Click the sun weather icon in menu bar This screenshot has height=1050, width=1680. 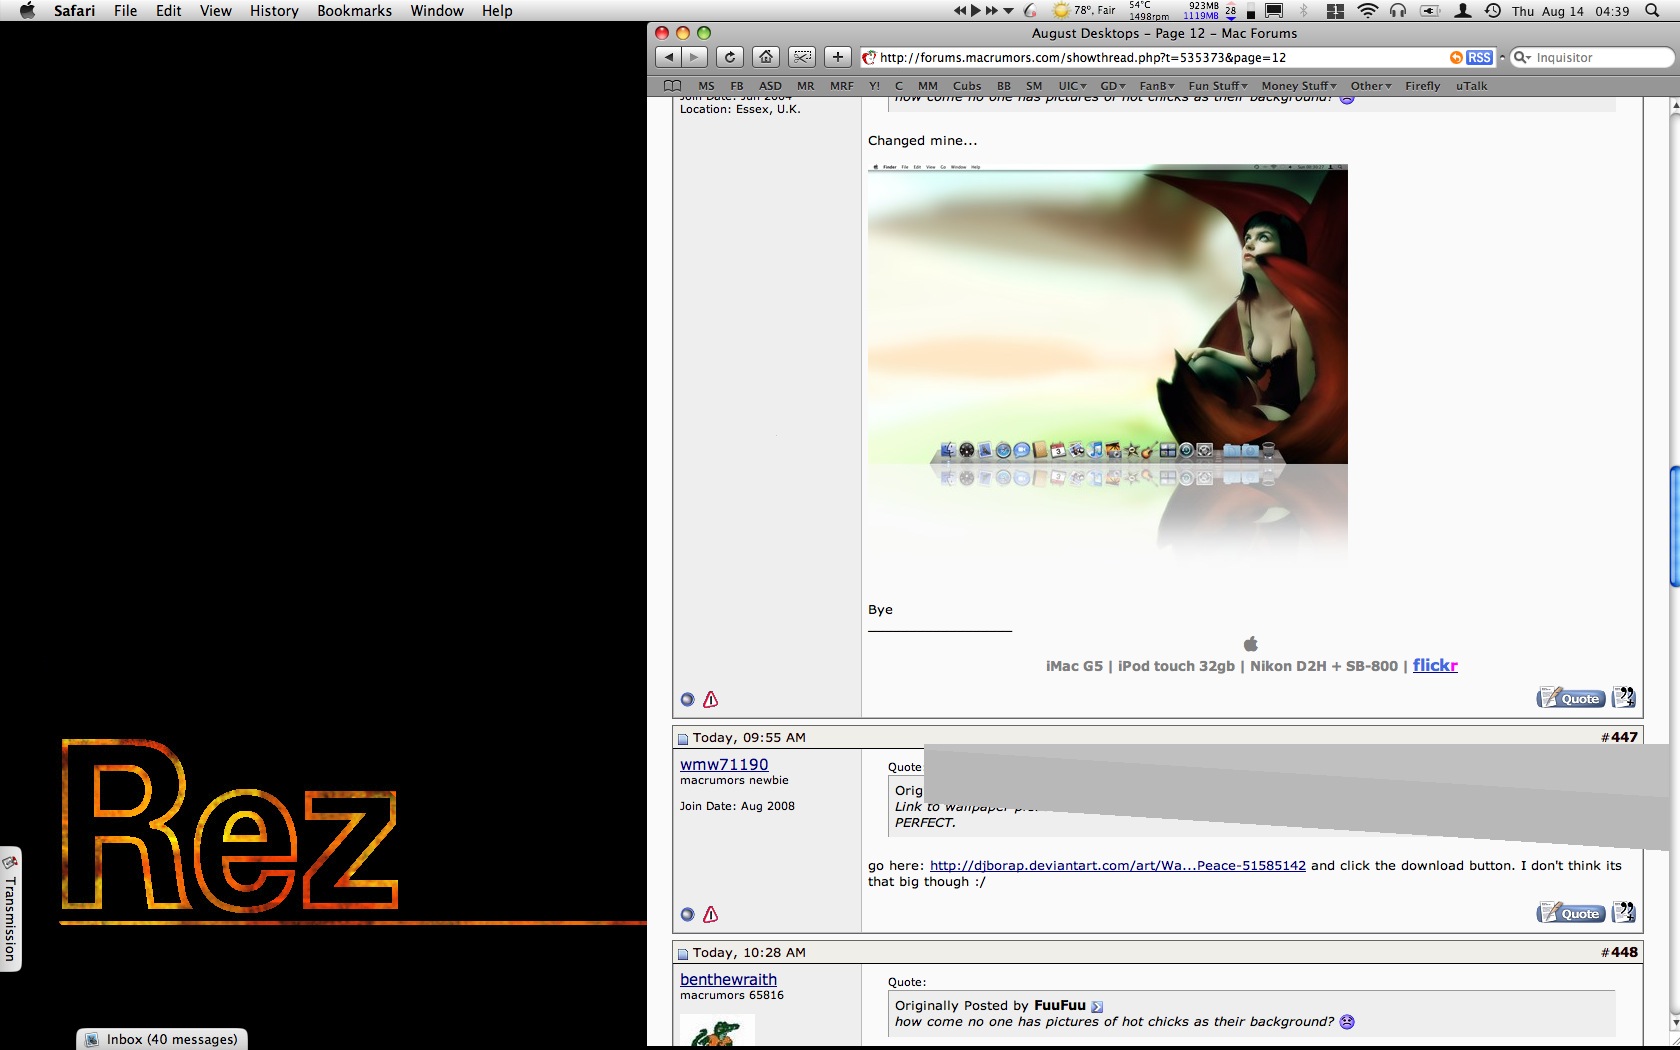(1061, 11)
